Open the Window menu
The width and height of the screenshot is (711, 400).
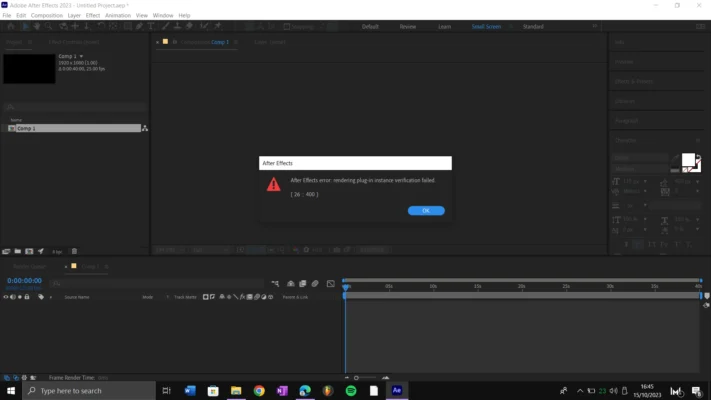[x=163, y=15]
